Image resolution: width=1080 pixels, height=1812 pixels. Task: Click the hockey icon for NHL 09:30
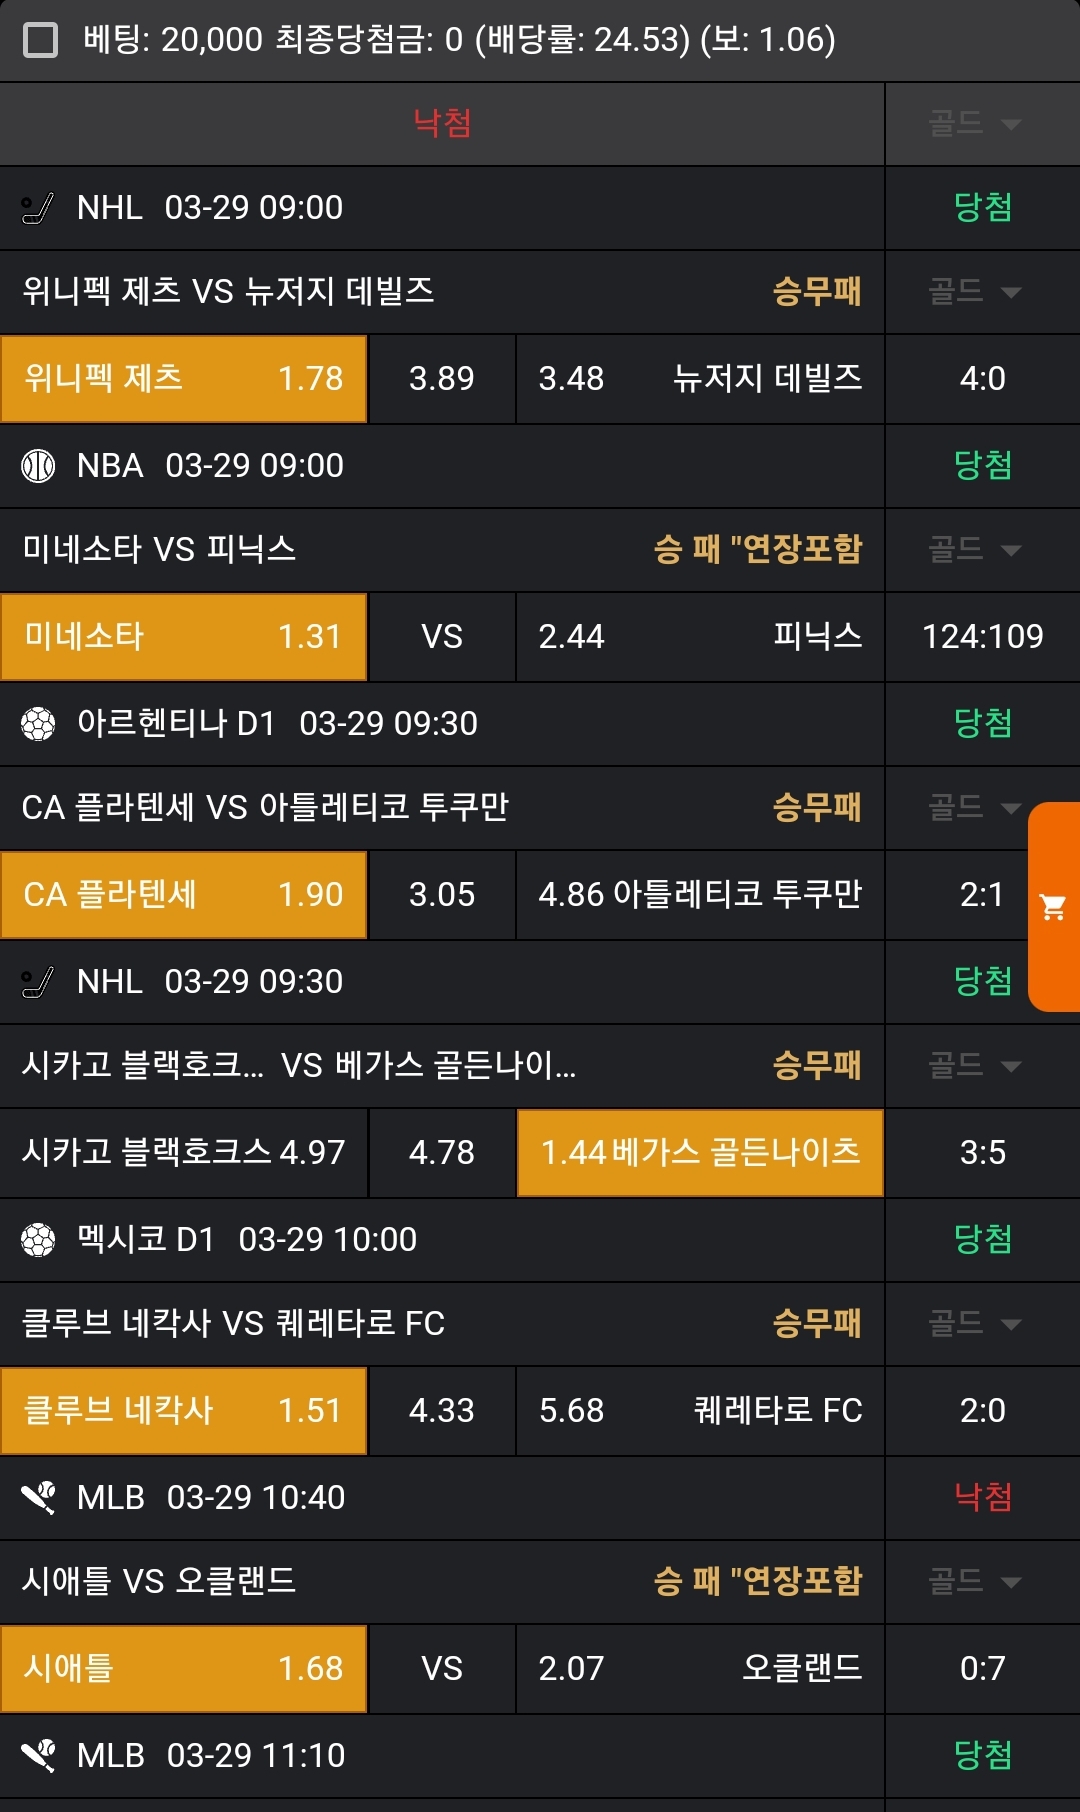coord(38,982)
